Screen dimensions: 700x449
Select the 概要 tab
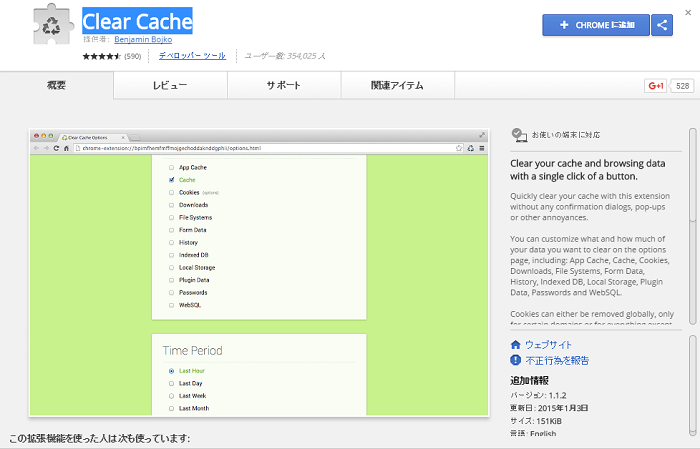tap(57, 85)
